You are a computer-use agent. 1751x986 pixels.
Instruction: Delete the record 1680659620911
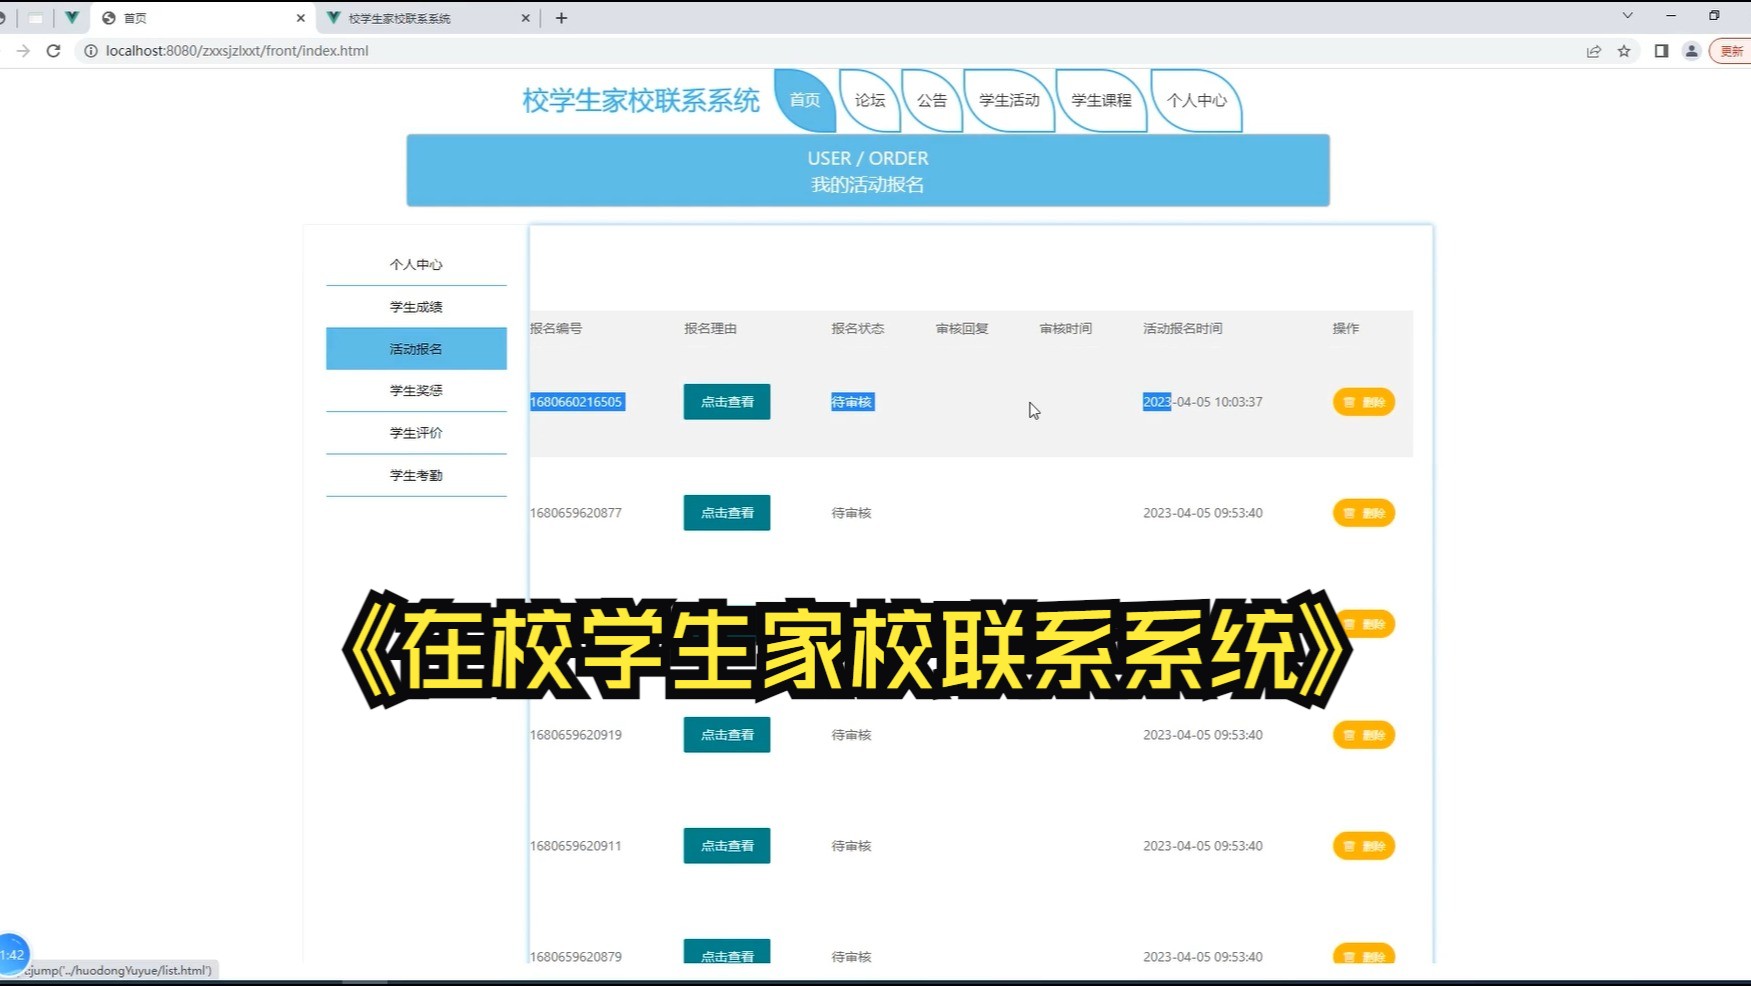pyautogui.click(x=1364, y=846)
